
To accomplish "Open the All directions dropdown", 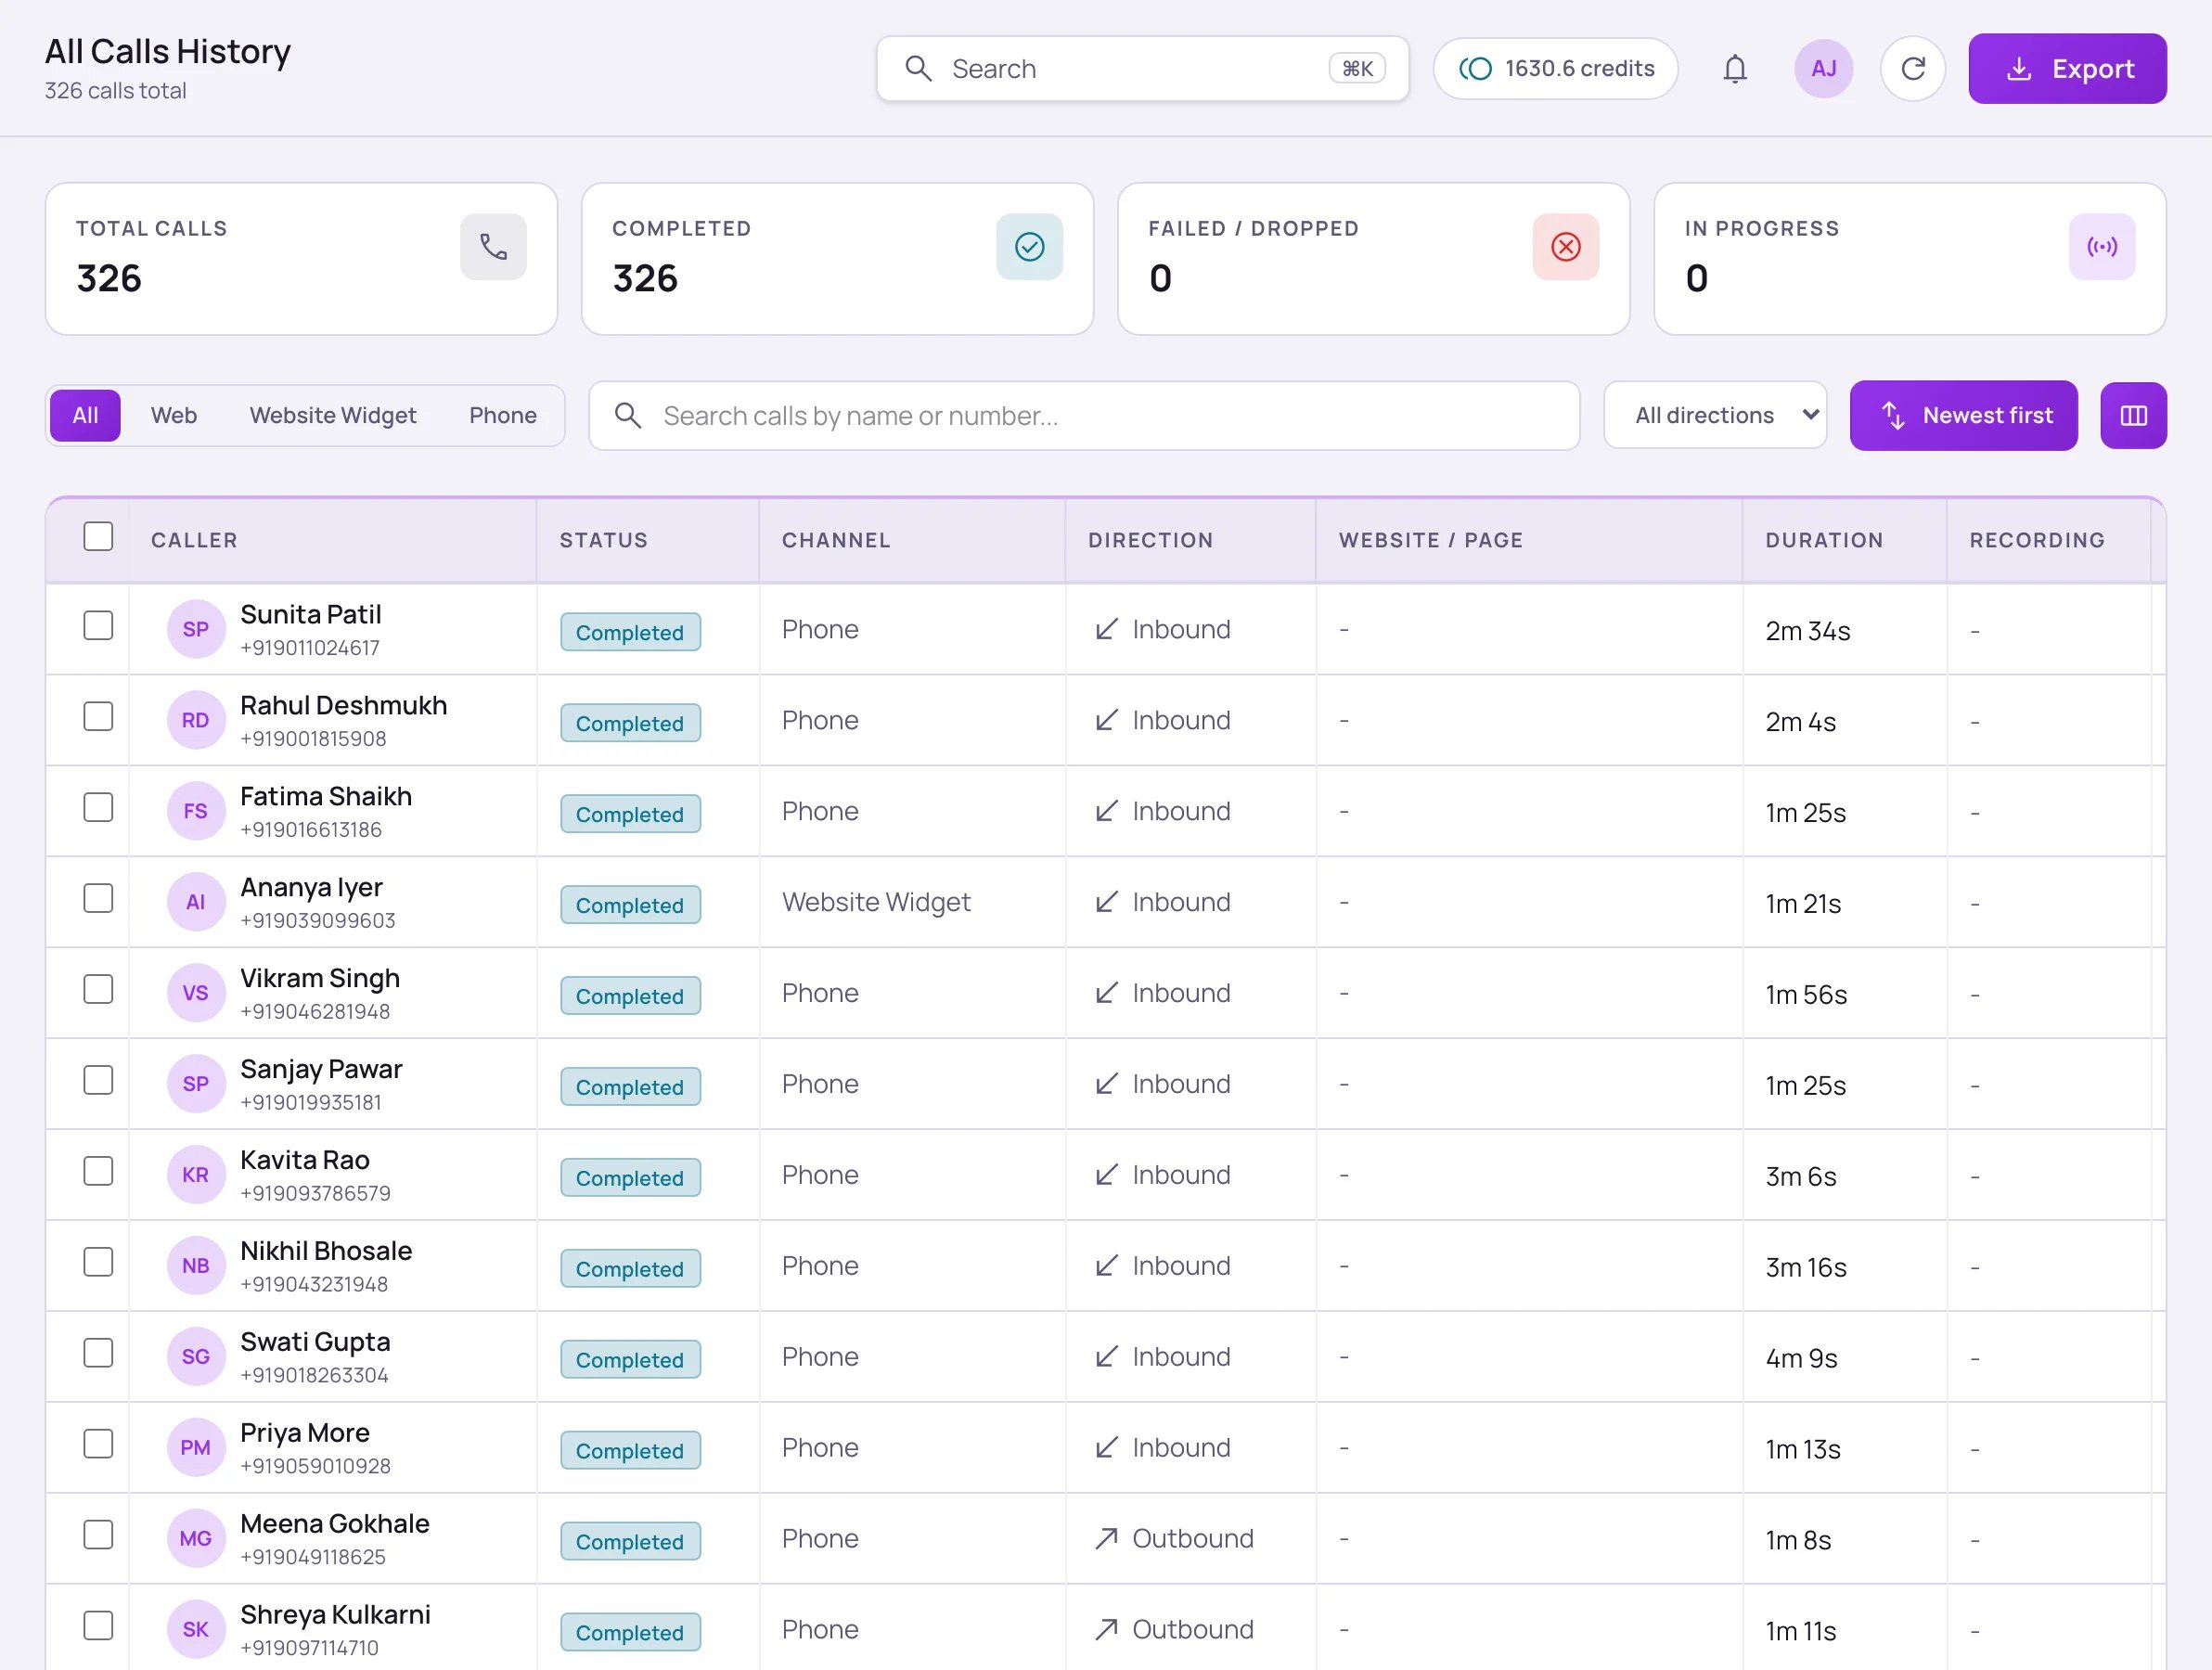I will click(1715, 416).
